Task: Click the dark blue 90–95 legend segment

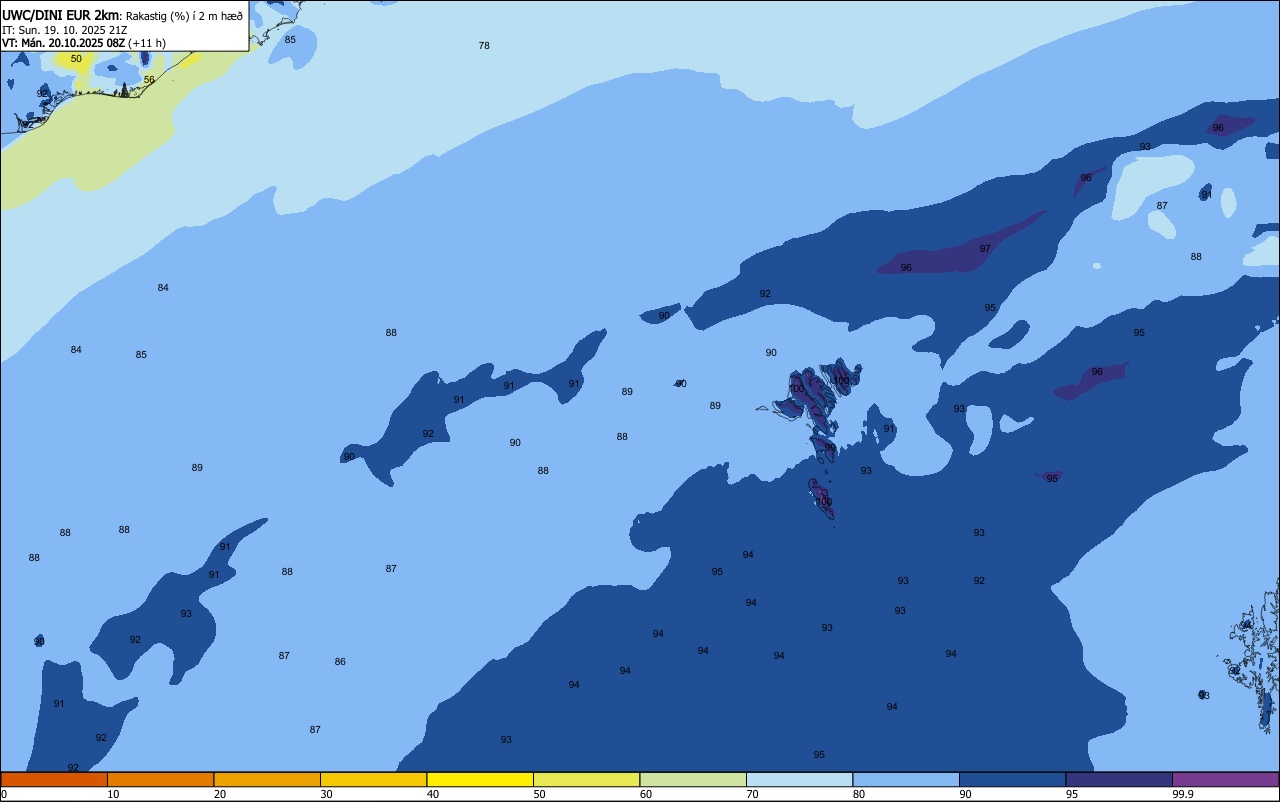Action: [x=1012, y=779]
